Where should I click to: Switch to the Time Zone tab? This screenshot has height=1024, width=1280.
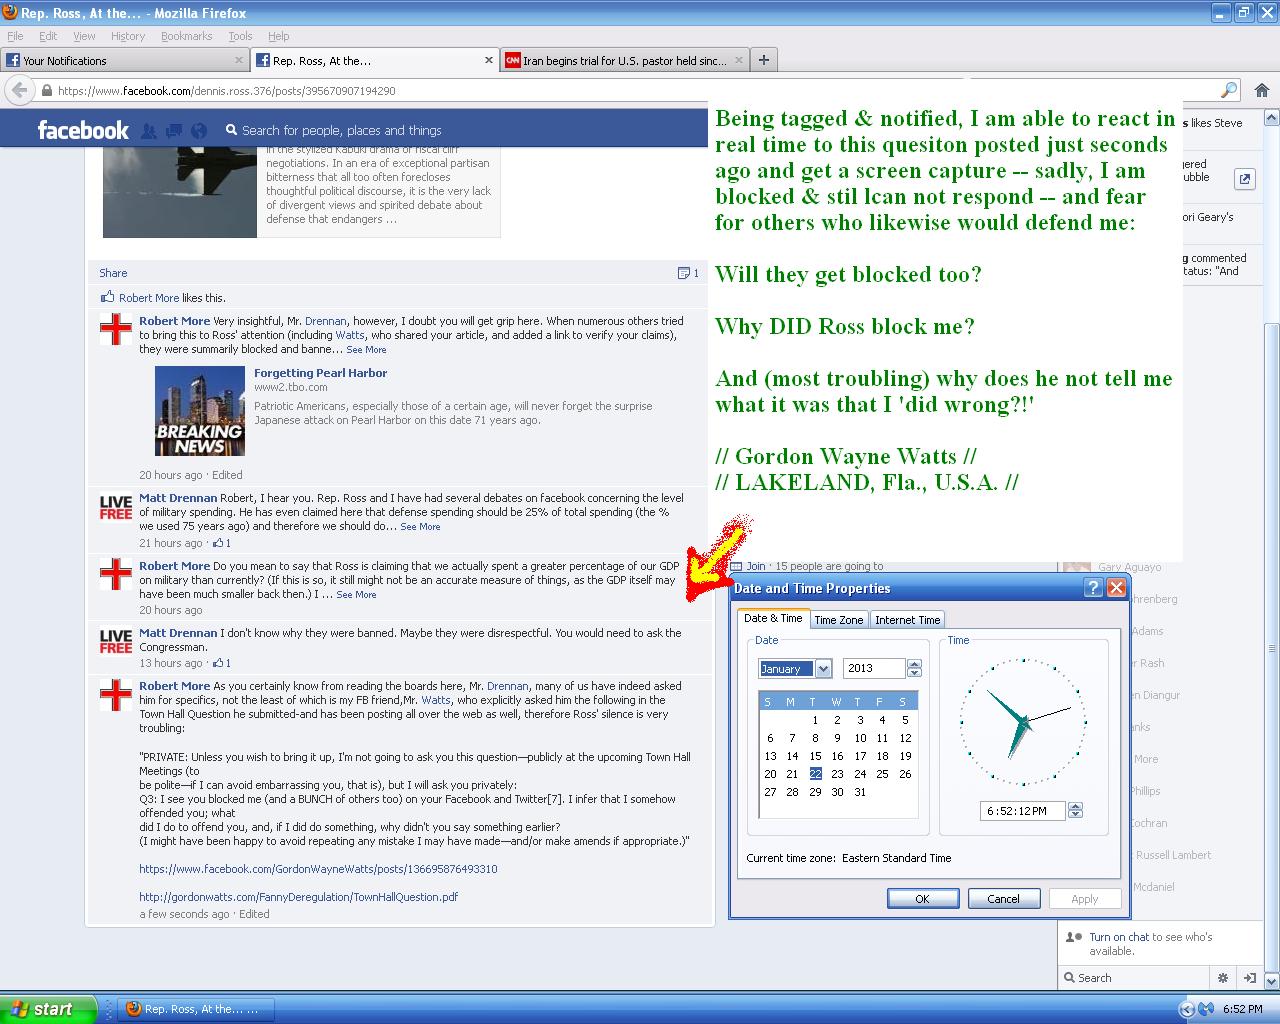[838, 620]
